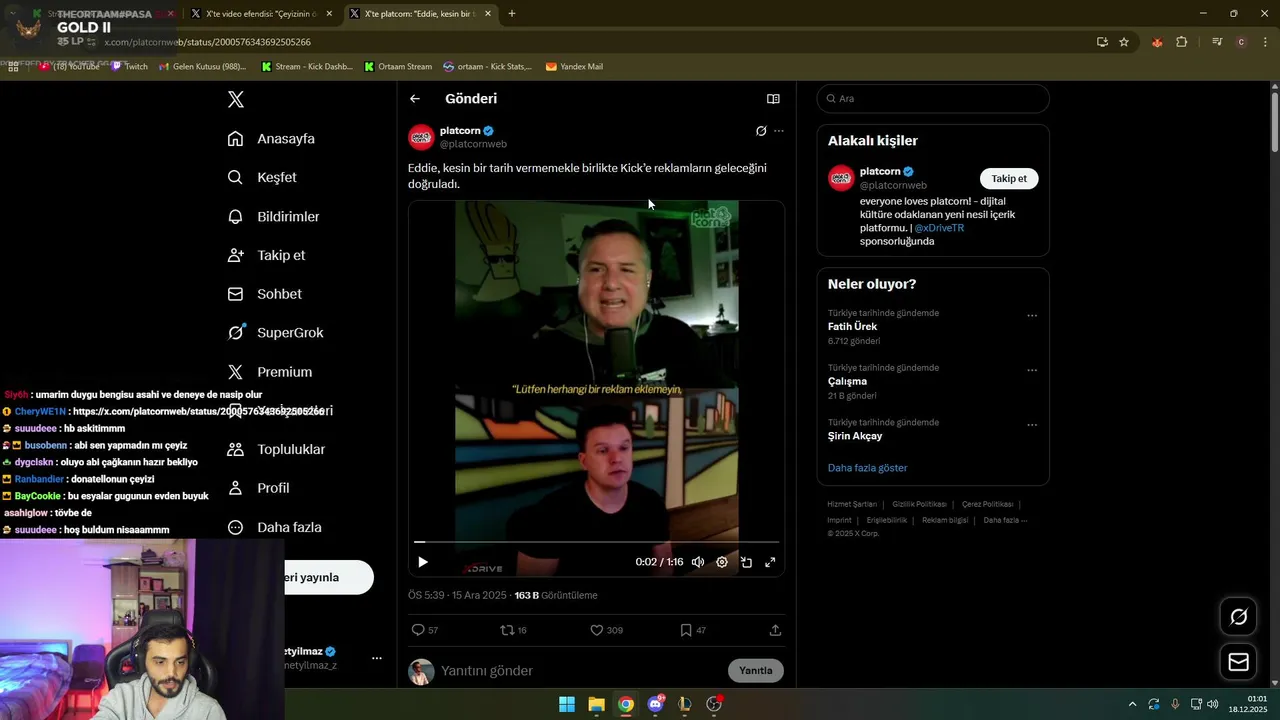Open SuperGrok from the sidebar
Image resolution: width=1280 pixels, height=720 pixels.
[275, 333]
